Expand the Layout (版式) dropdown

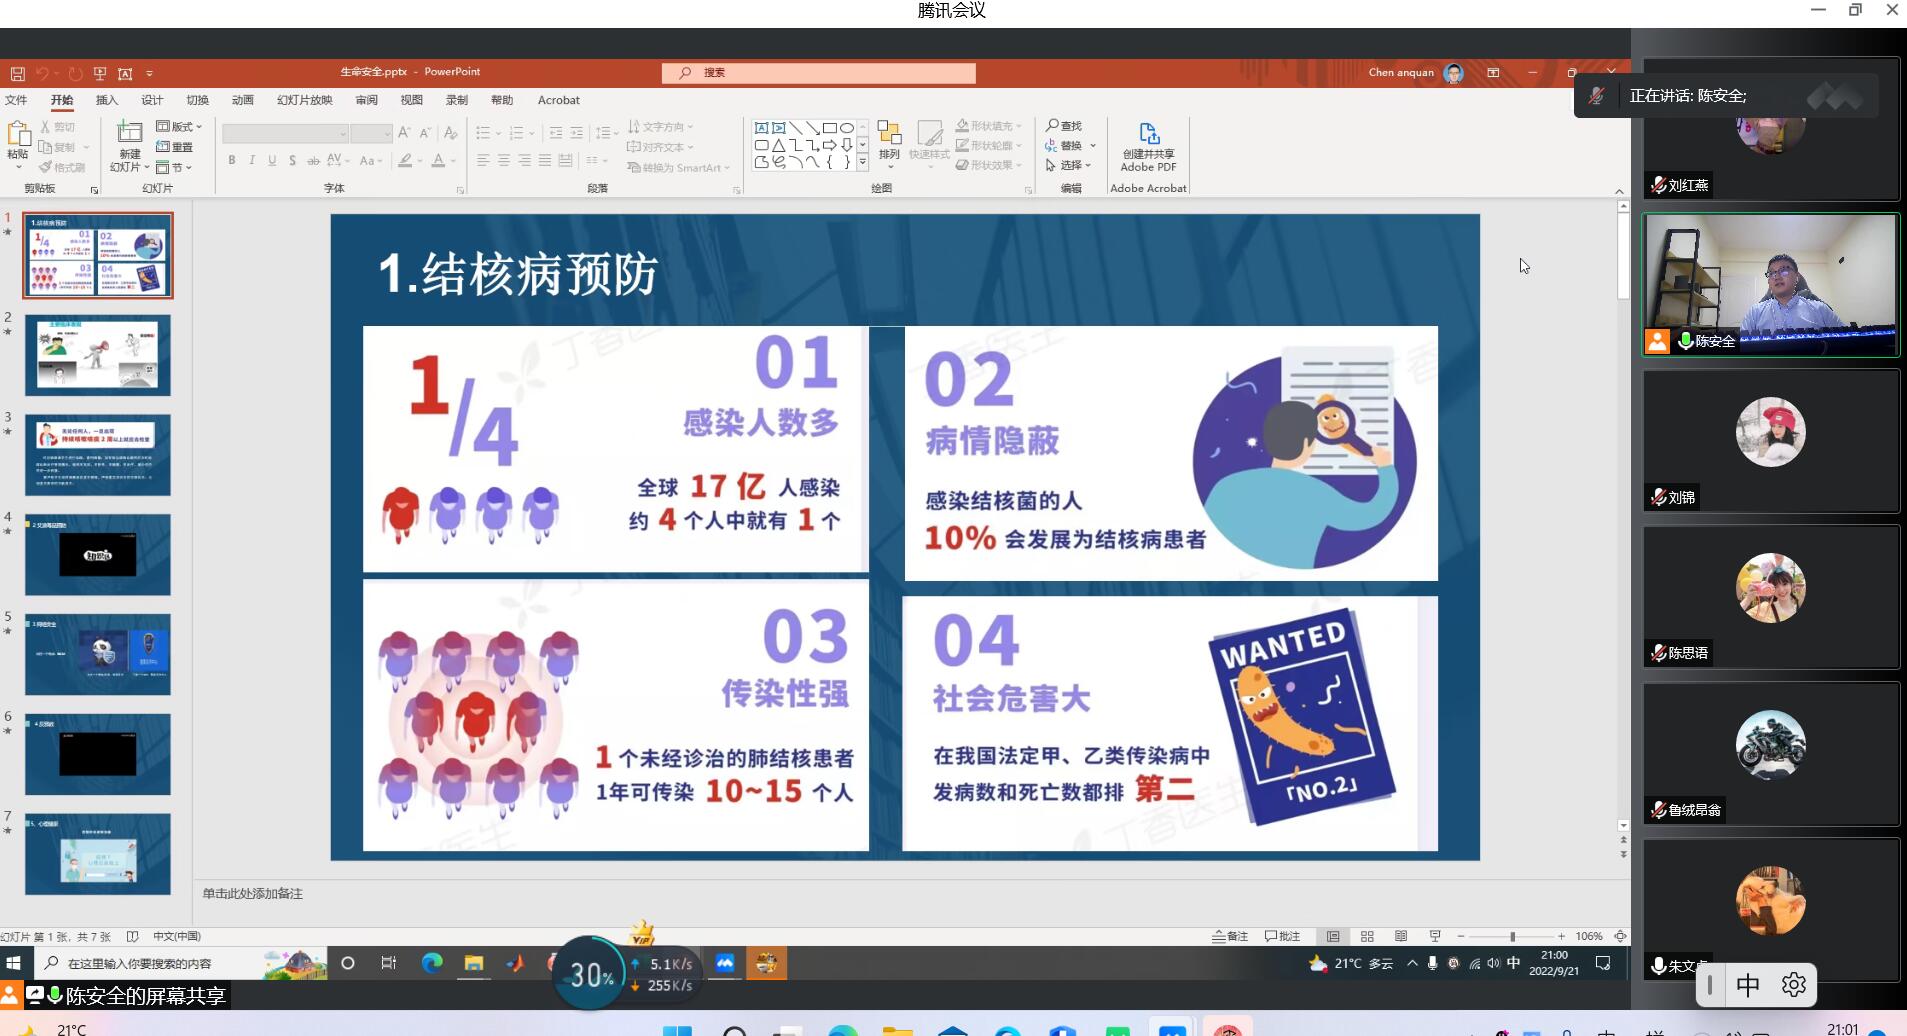180,127
